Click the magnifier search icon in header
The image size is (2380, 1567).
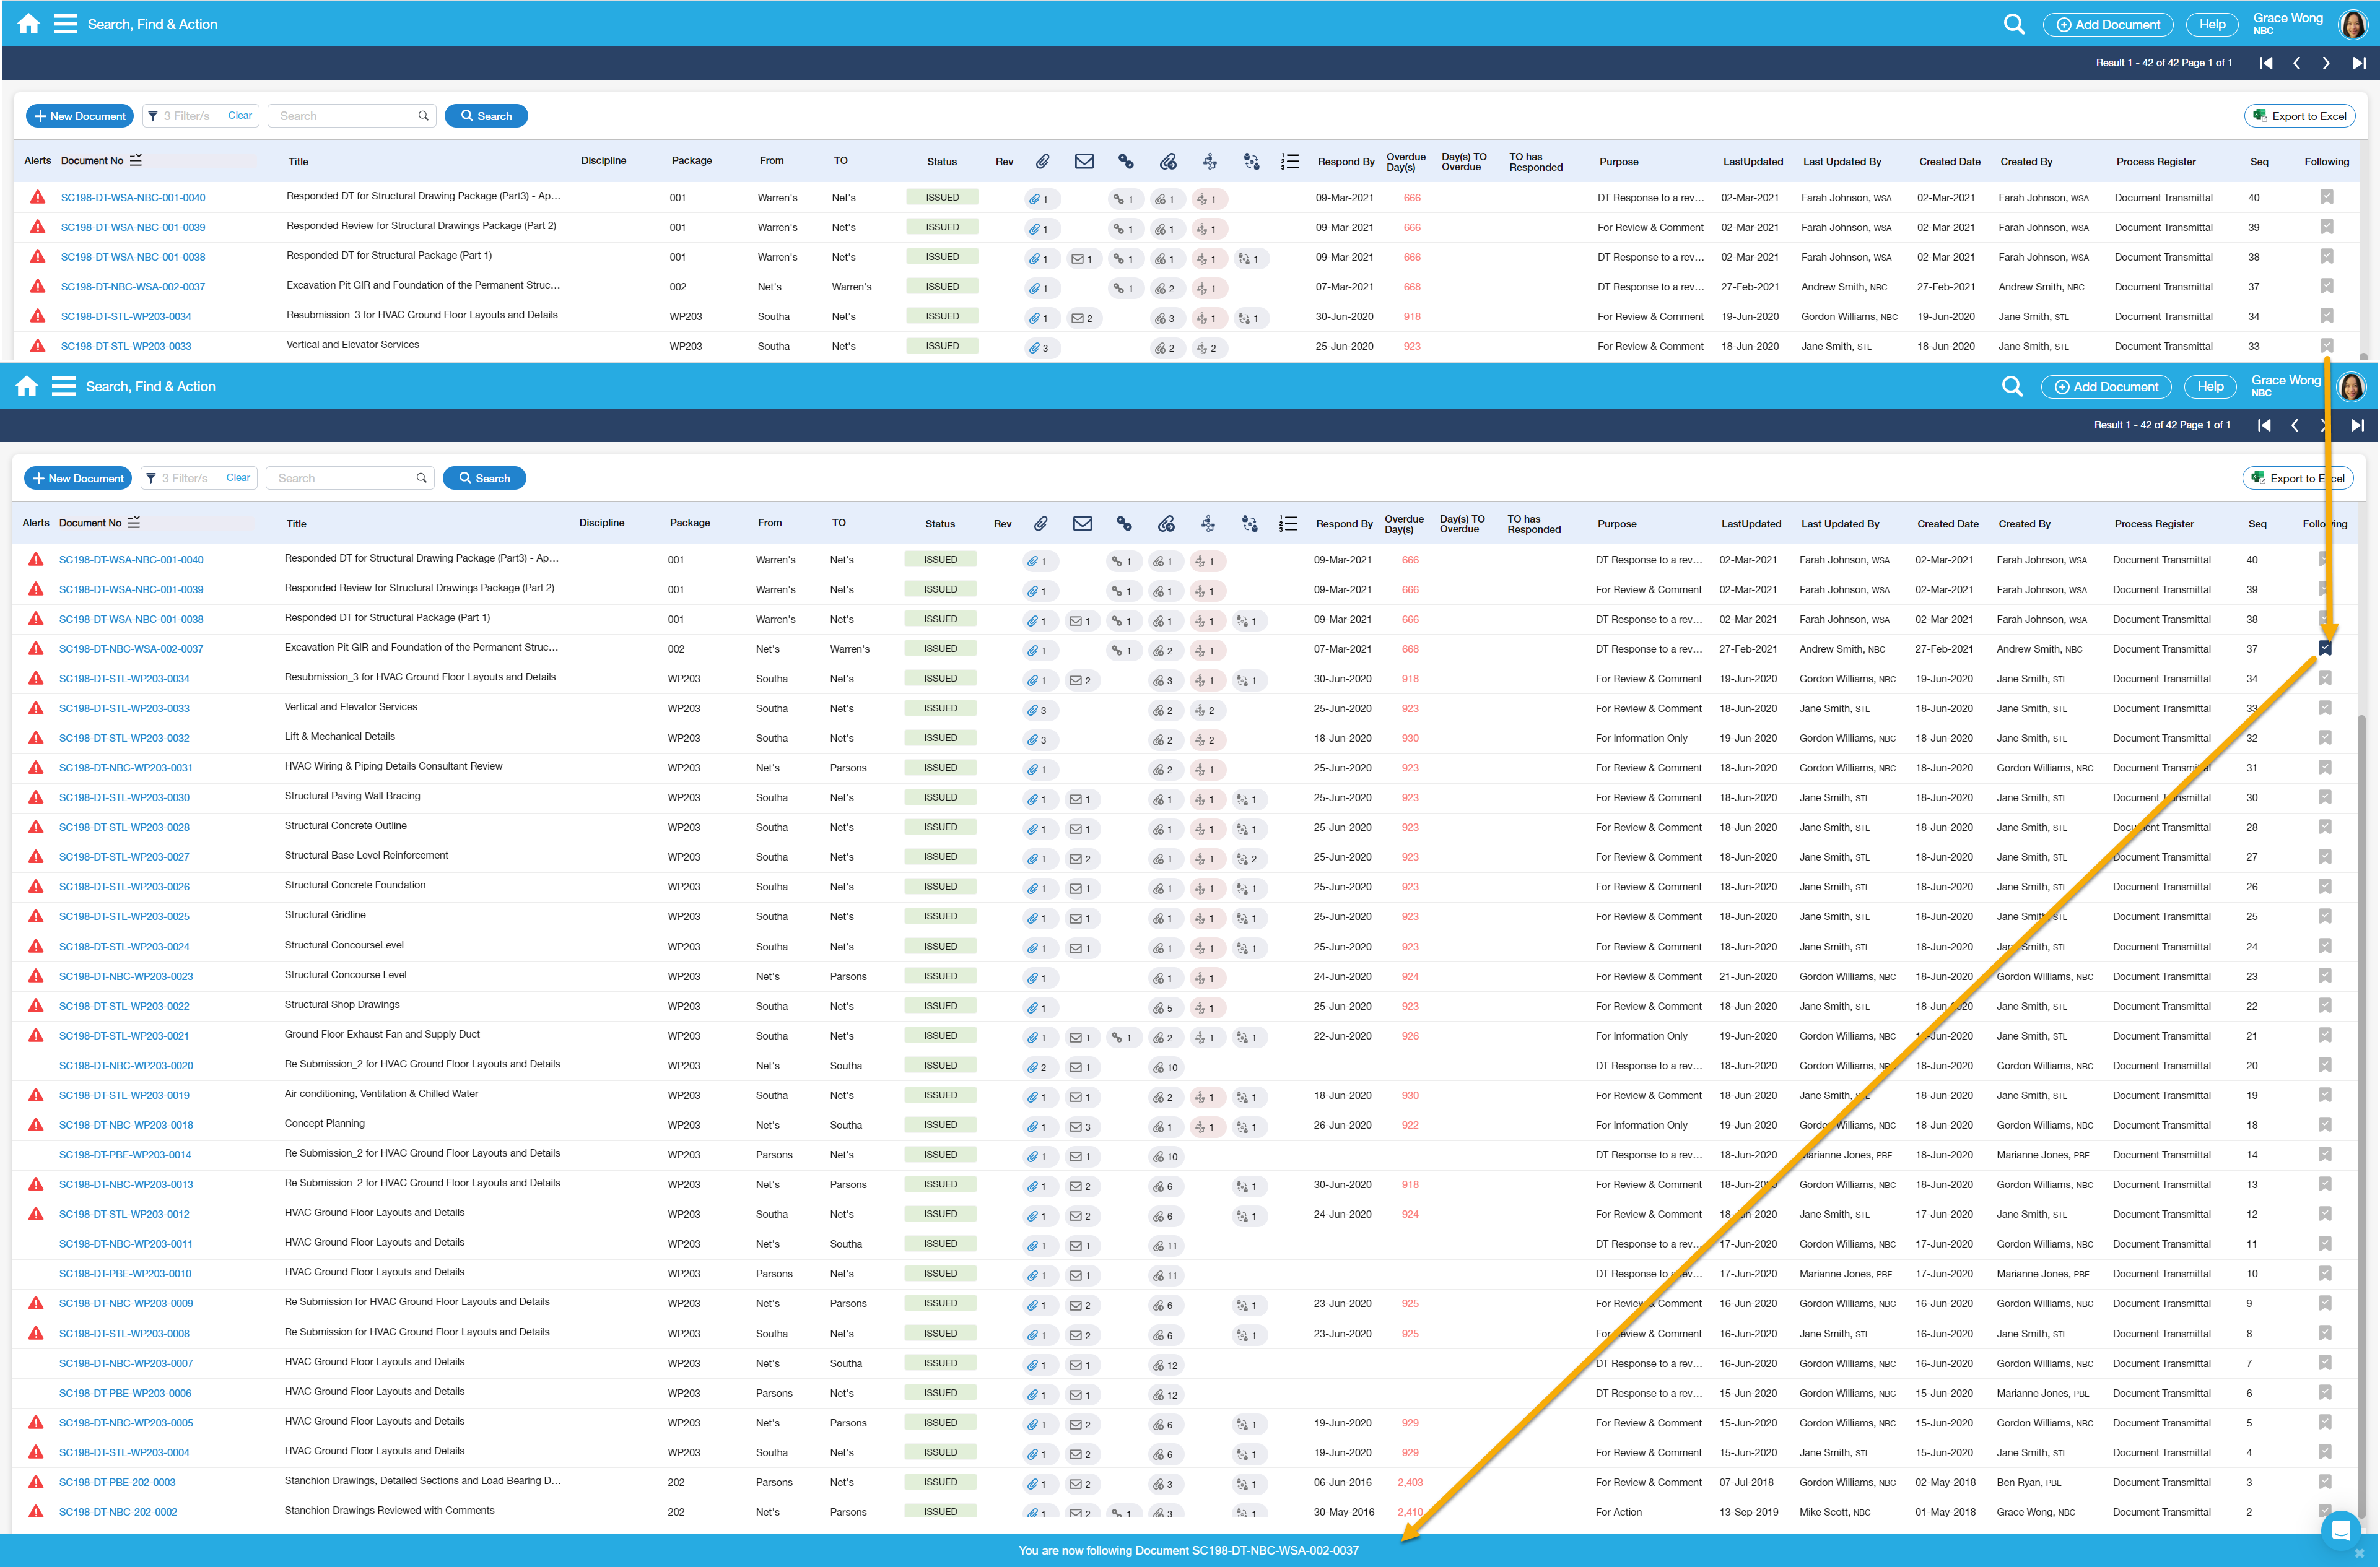pyautogui.click(x=2014, y=24)
